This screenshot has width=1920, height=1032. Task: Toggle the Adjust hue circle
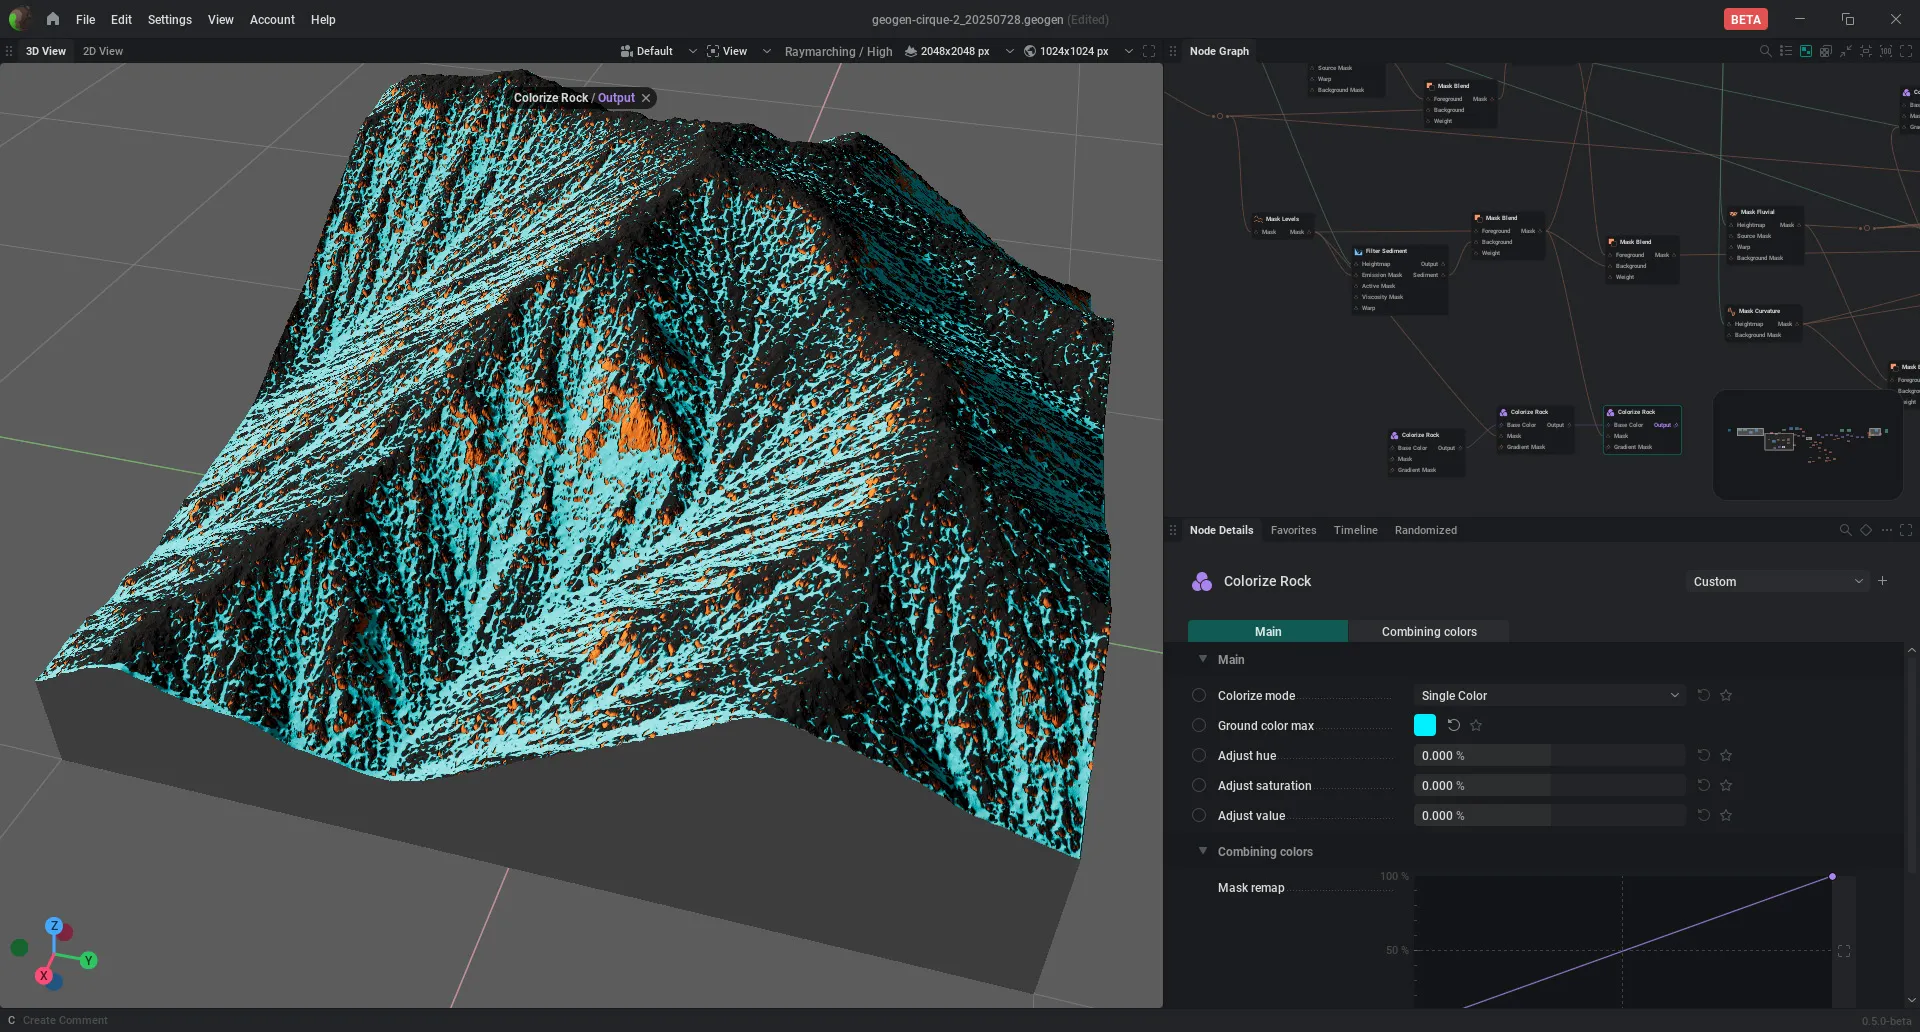[x=1199, y=756]
